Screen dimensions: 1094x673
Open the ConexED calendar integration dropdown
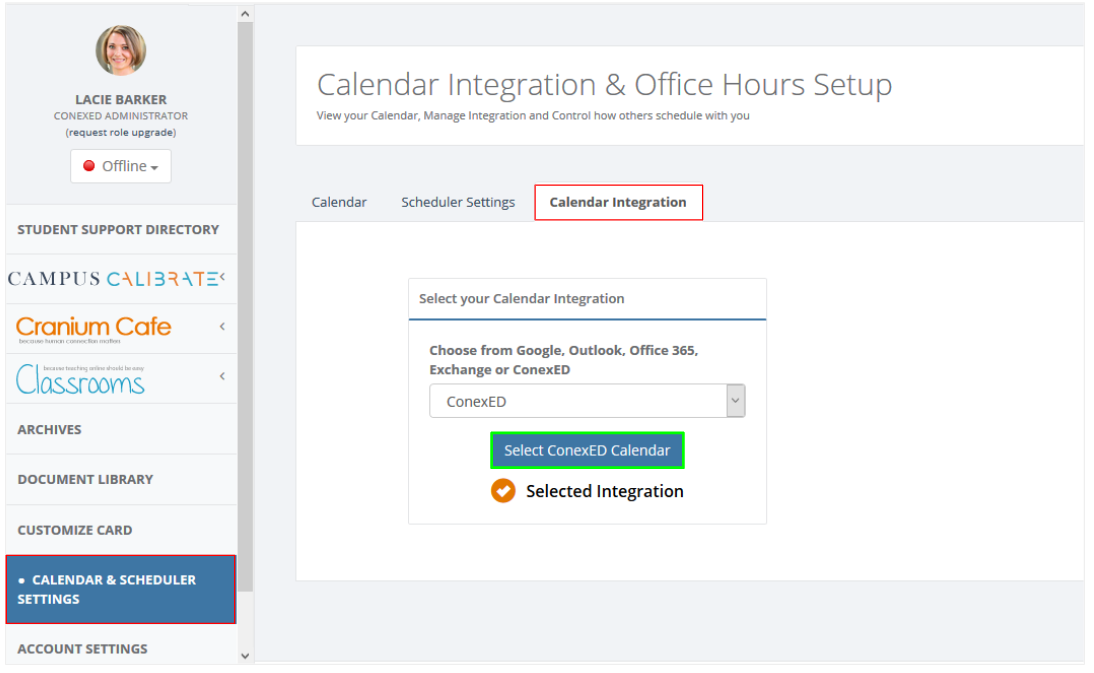tap(587, 401)
